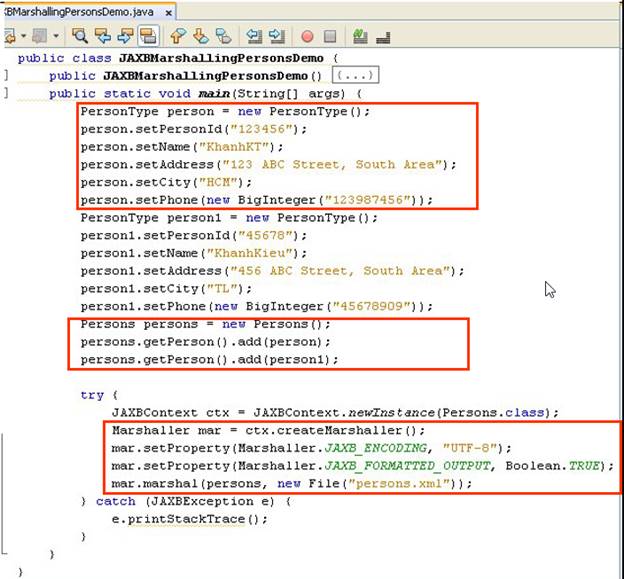
Task: Click the Find Selection magnifier icon
Action: coord(80,36)
